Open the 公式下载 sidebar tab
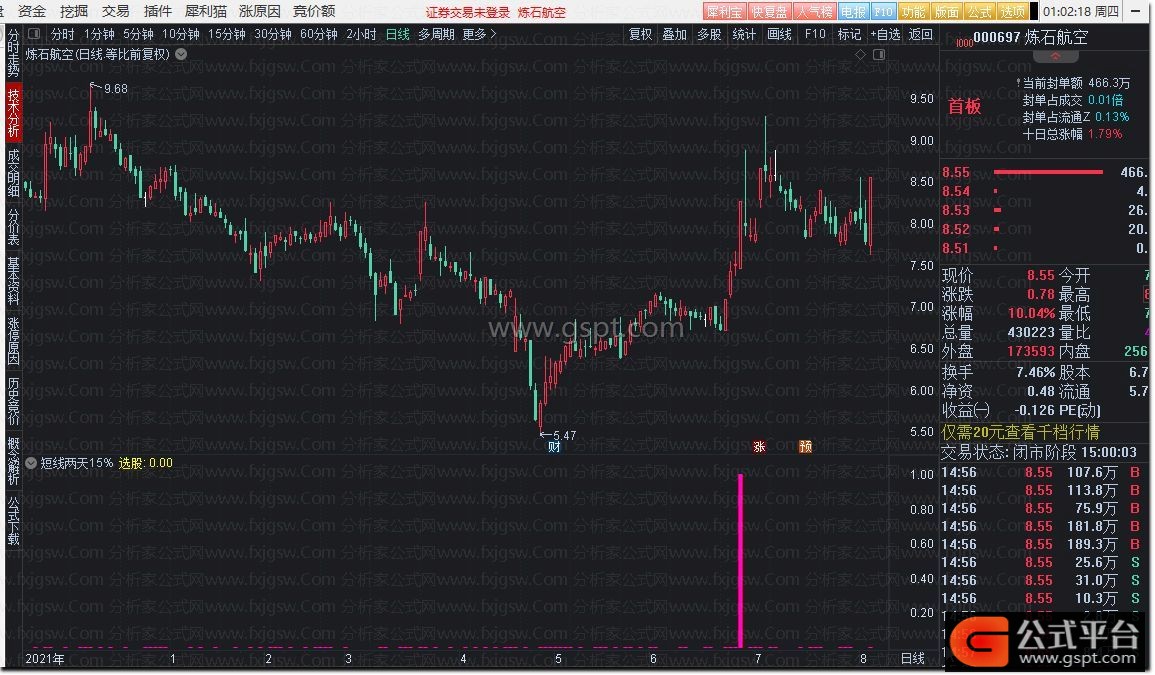1155x675 pixels. 13,520
